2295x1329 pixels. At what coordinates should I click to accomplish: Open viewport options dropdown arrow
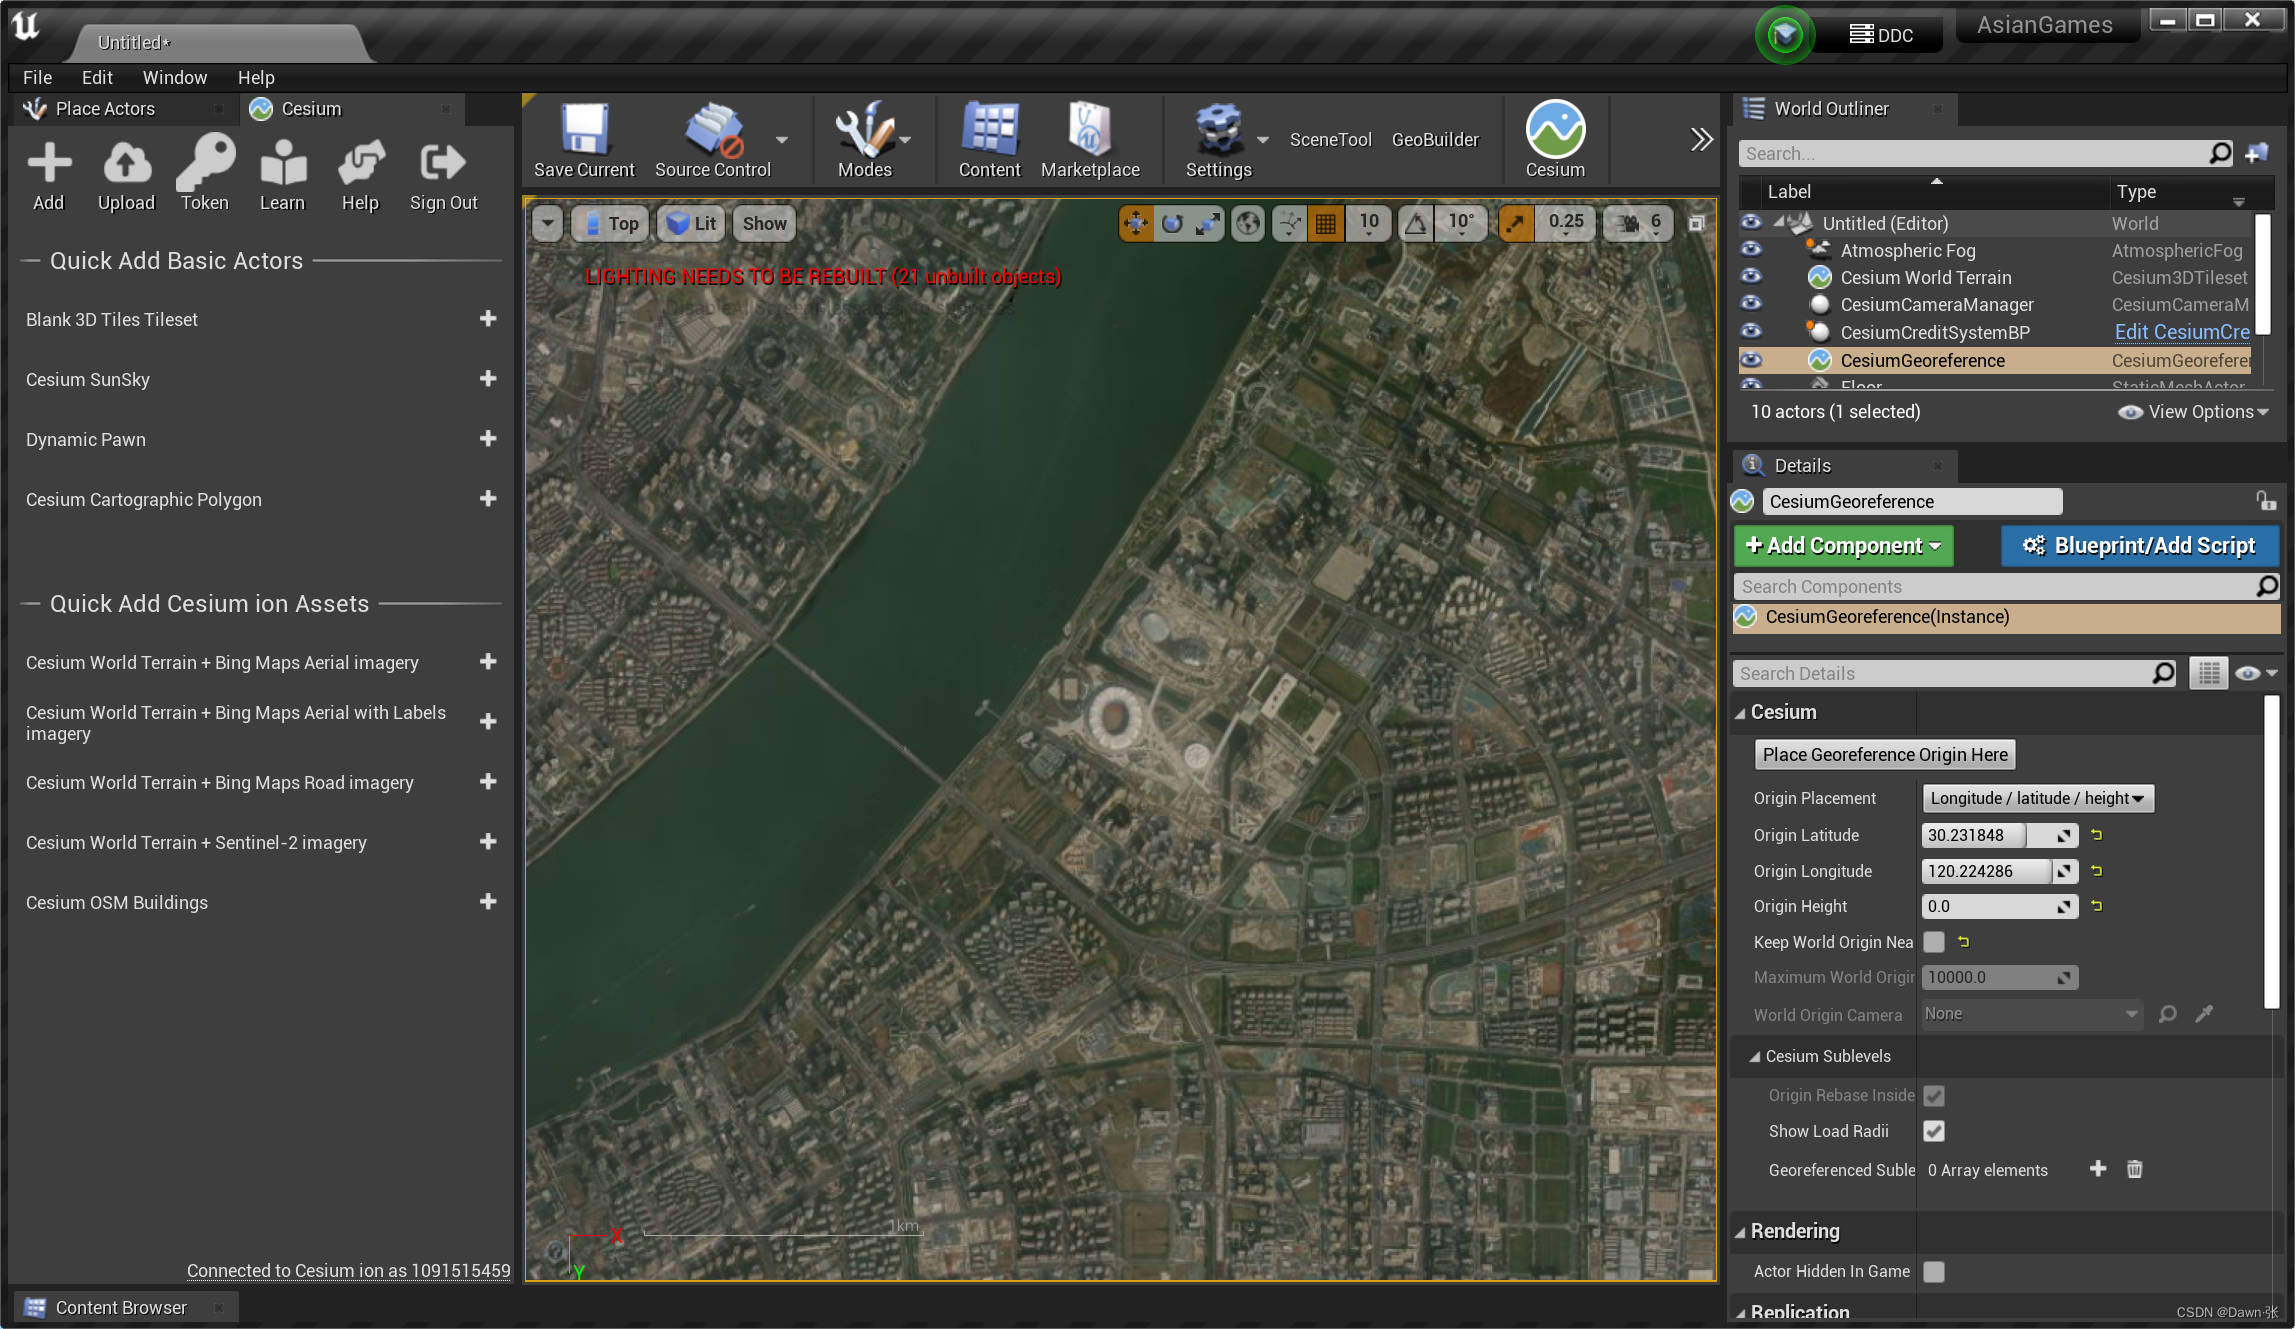point(547,224)
